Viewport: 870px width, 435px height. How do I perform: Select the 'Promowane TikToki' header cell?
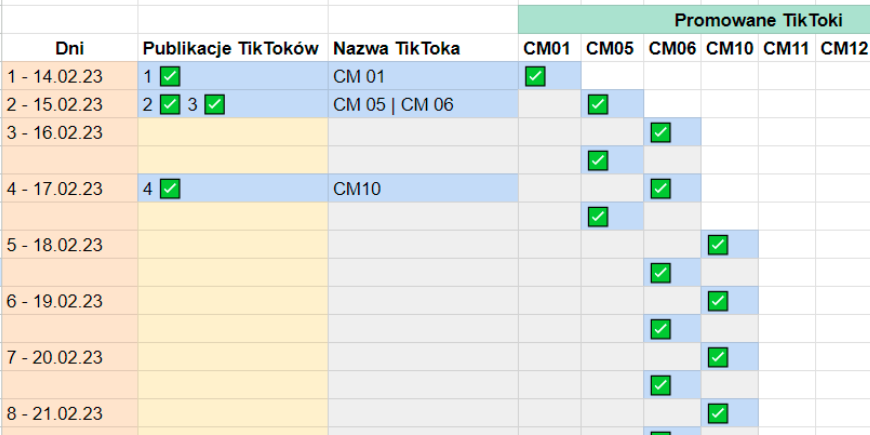point(757,20)
